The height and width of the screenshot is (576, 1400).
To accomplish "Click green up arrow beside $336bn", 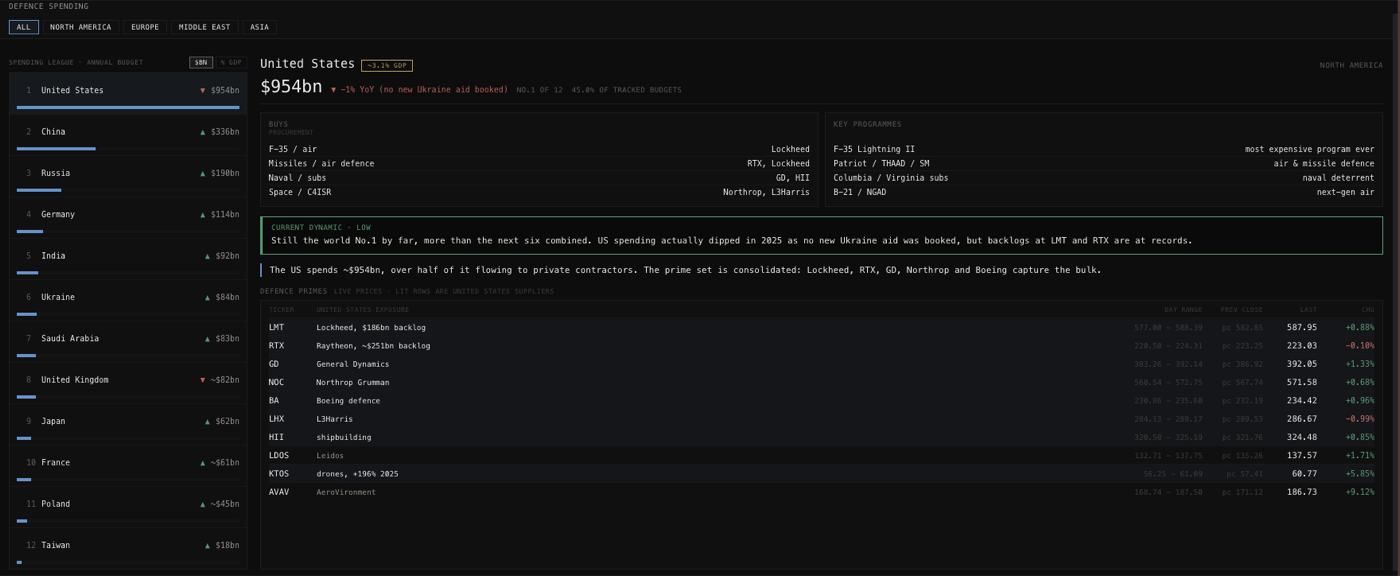I will (x=203, y=132).
